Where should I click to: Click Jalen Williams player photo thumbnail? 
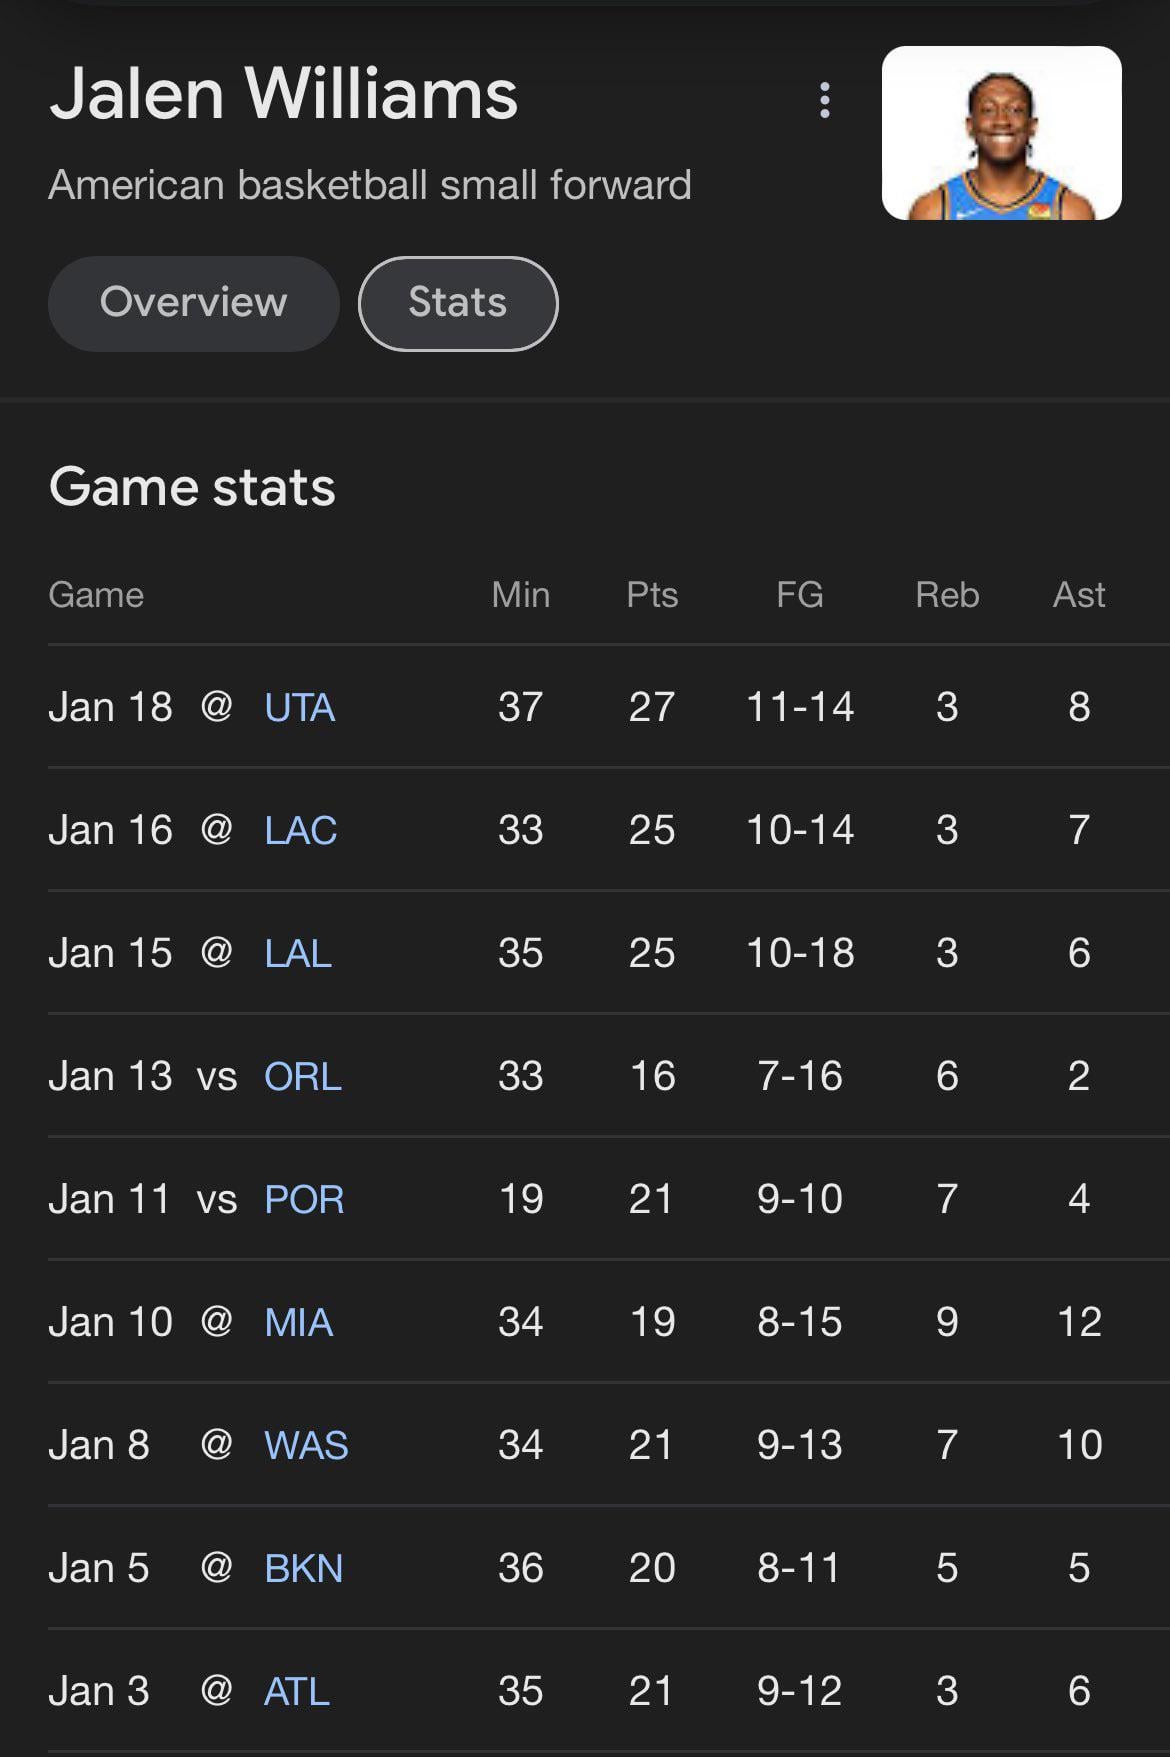[1001, 133]
